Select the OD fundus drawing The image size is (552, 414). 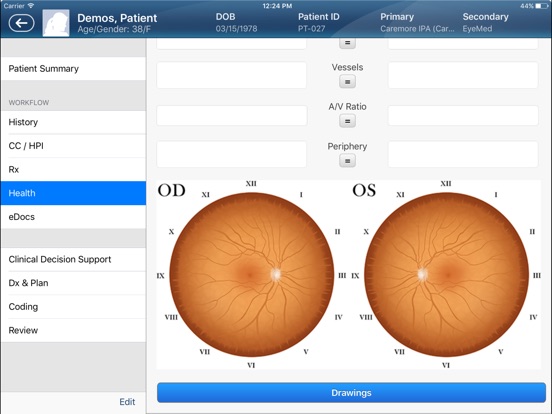251,275
